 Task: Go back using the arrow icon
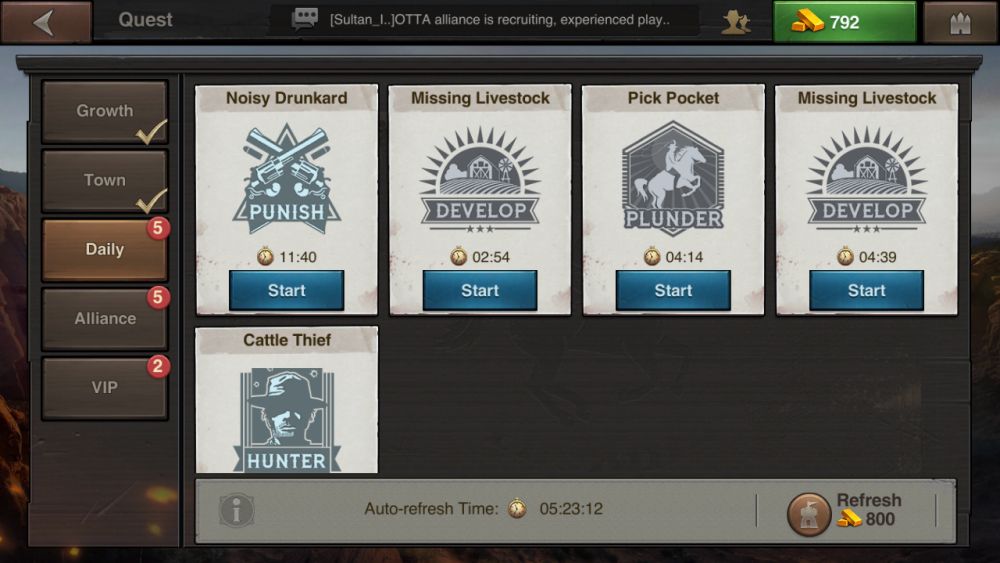pos(45,22)
